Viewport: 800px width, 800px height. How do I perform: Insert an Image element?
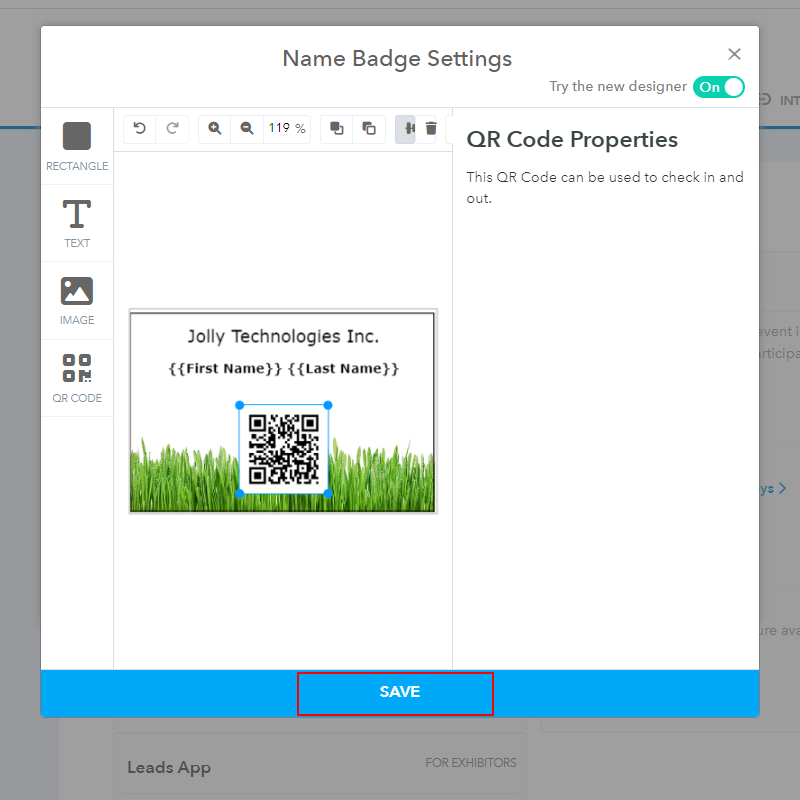tap(77, 300)
